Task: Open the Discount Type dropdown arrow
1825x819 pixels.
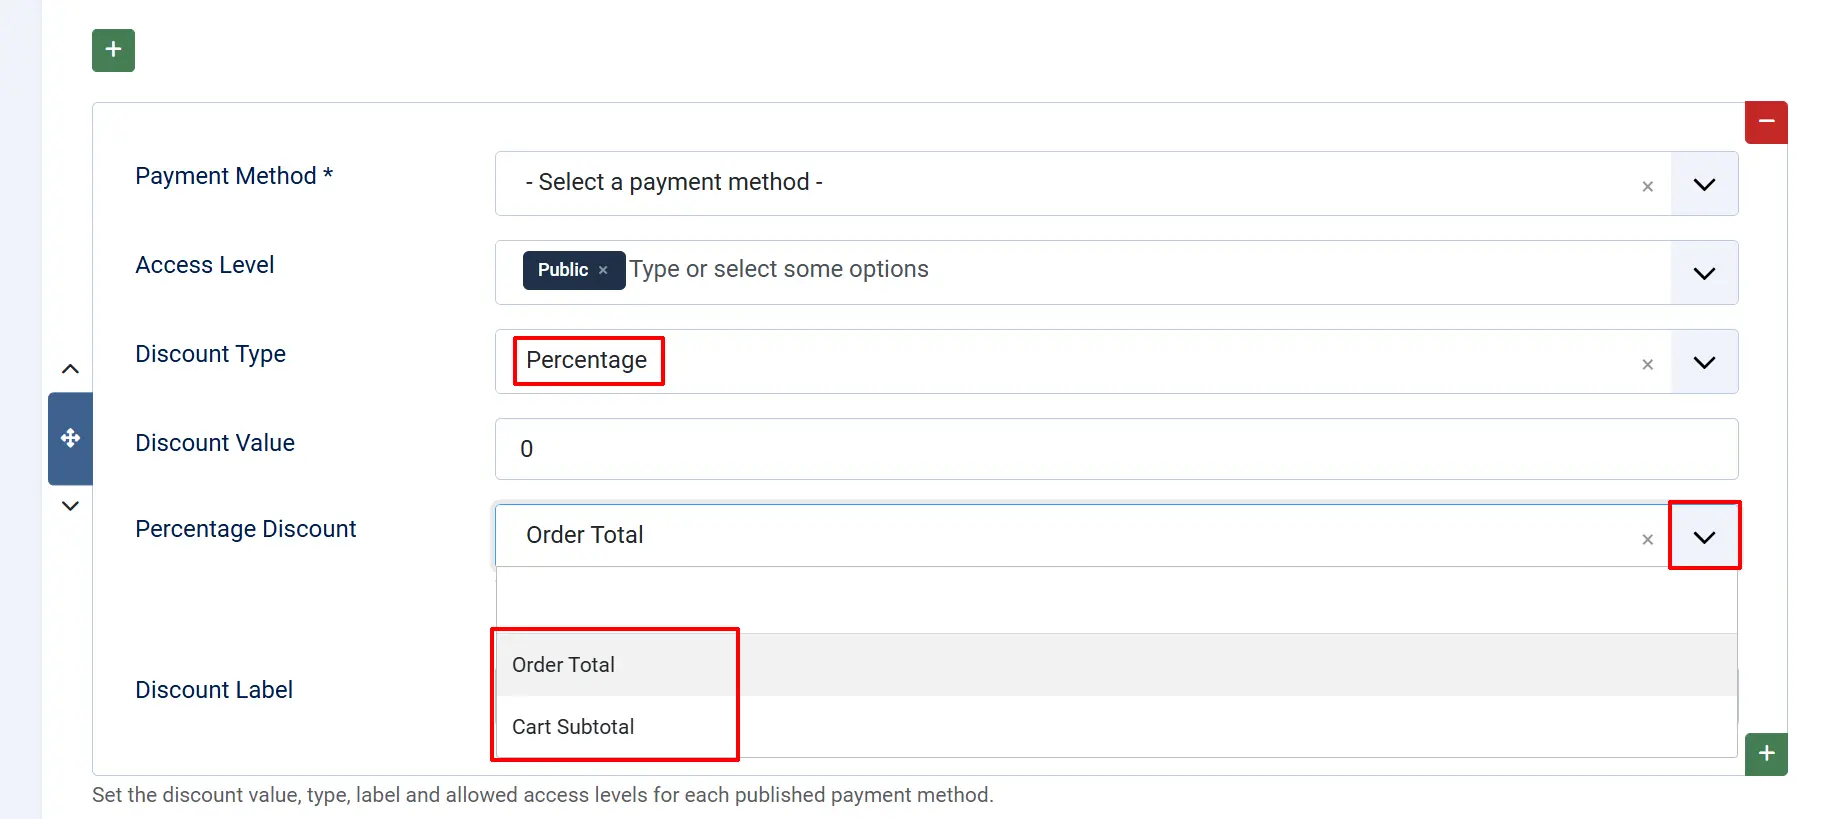Action: [1704, 362]
